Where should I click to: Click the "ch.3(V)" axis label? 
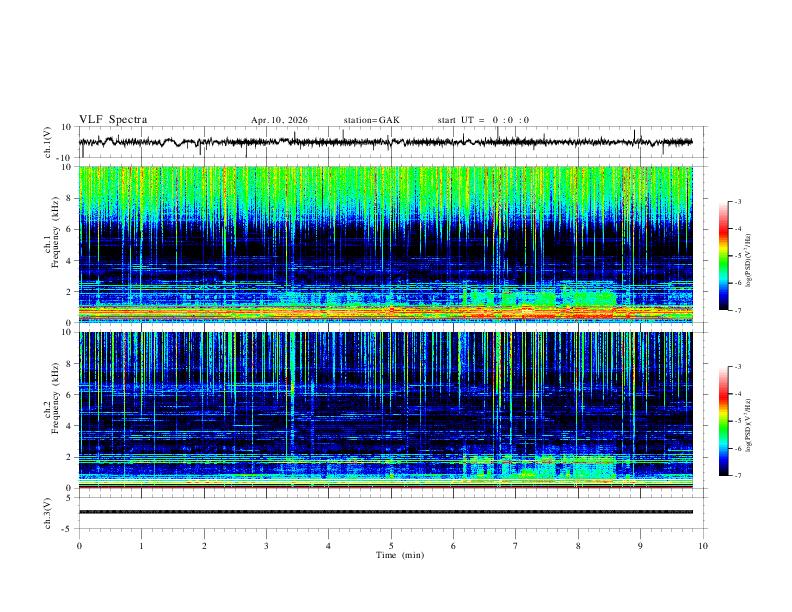pos(48,513)
